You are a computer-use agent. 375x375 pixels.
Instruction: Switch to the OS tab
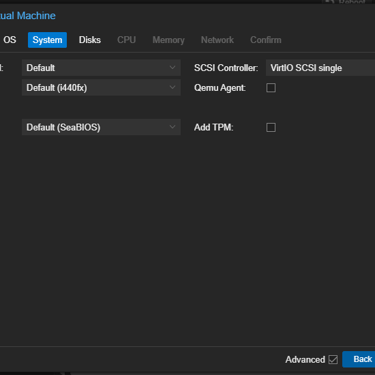point(9,40)
